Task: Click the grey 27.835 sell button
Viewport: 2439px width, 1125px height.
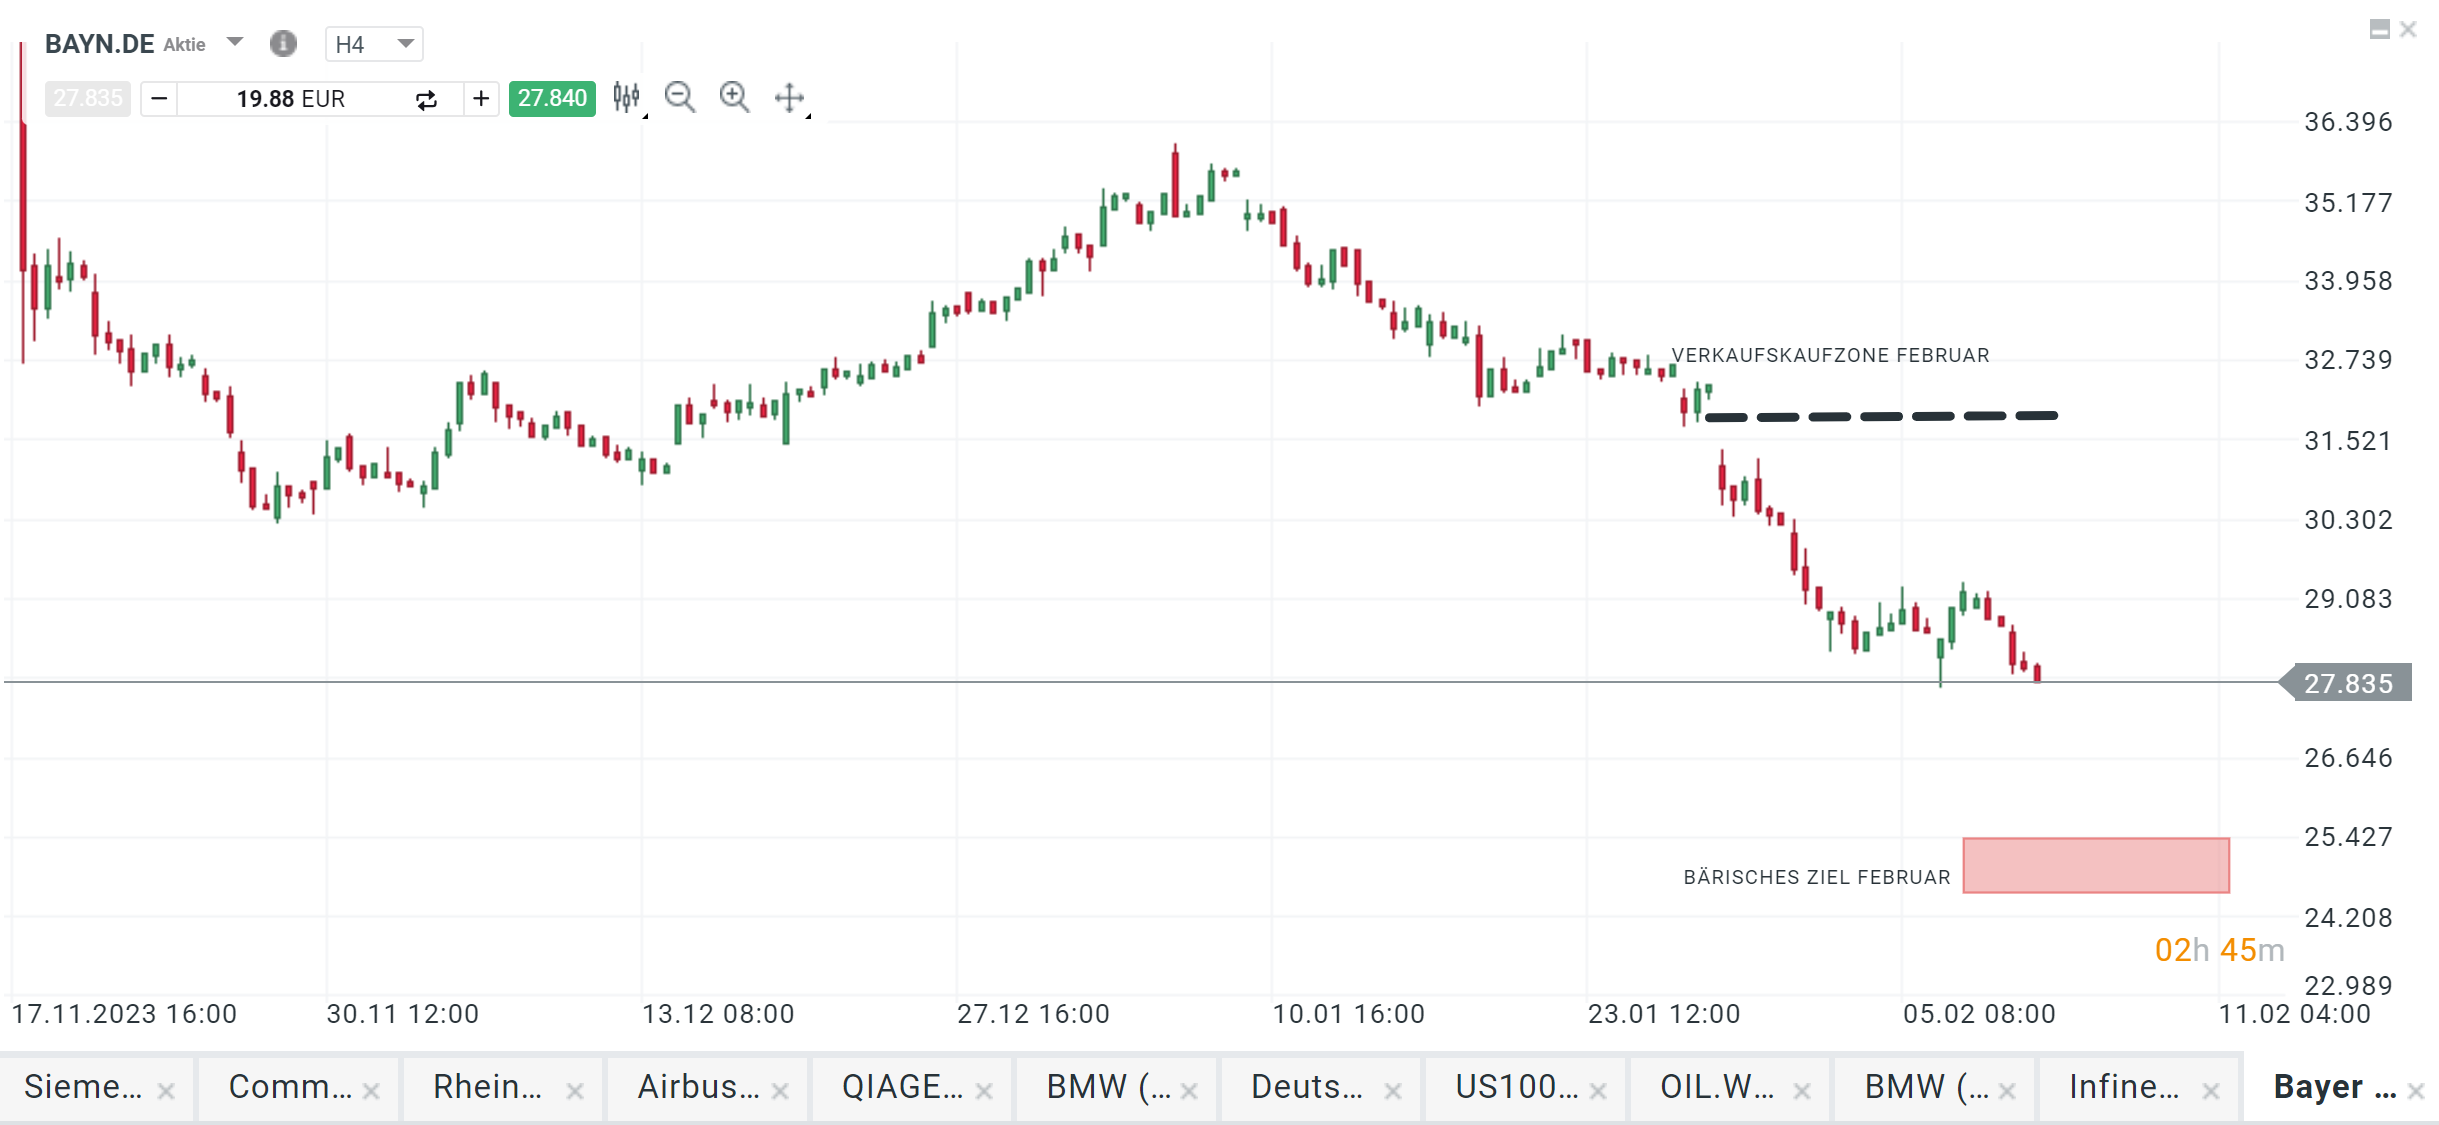Action: 88,98
